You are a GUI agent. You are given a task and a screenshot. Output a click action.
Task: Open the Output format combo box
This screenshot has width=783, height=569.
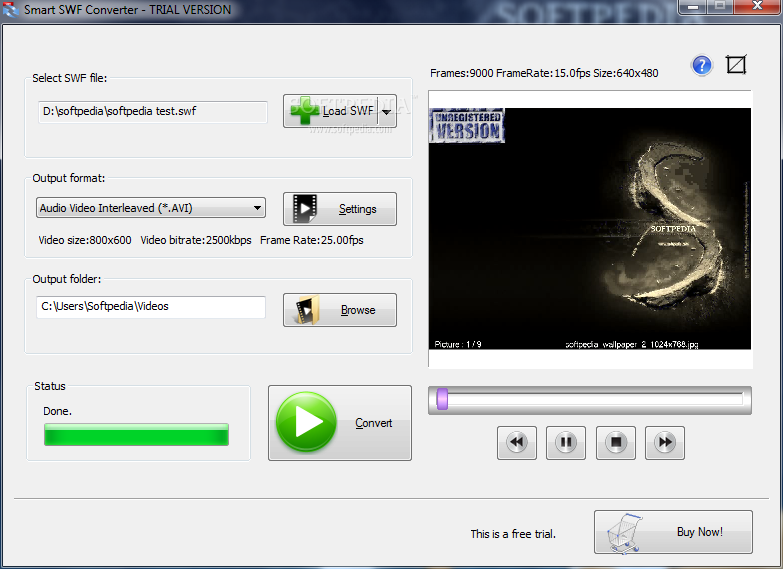click(151, 208)
